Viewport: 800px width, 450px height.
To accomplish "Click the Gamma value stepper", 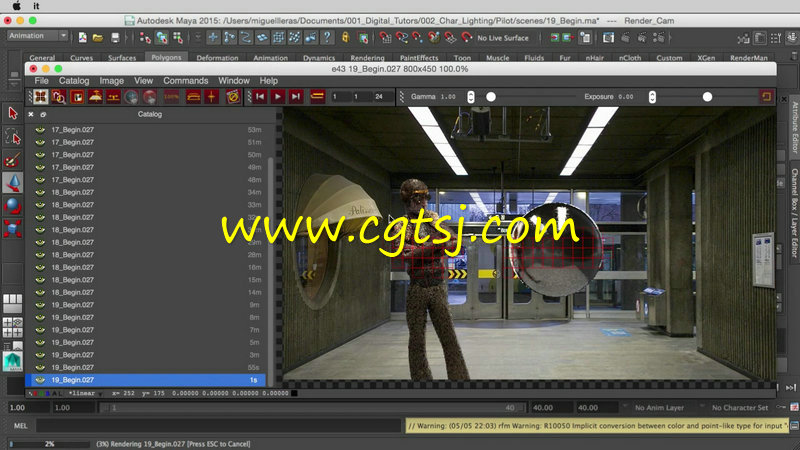I will [x=470, y=96].
